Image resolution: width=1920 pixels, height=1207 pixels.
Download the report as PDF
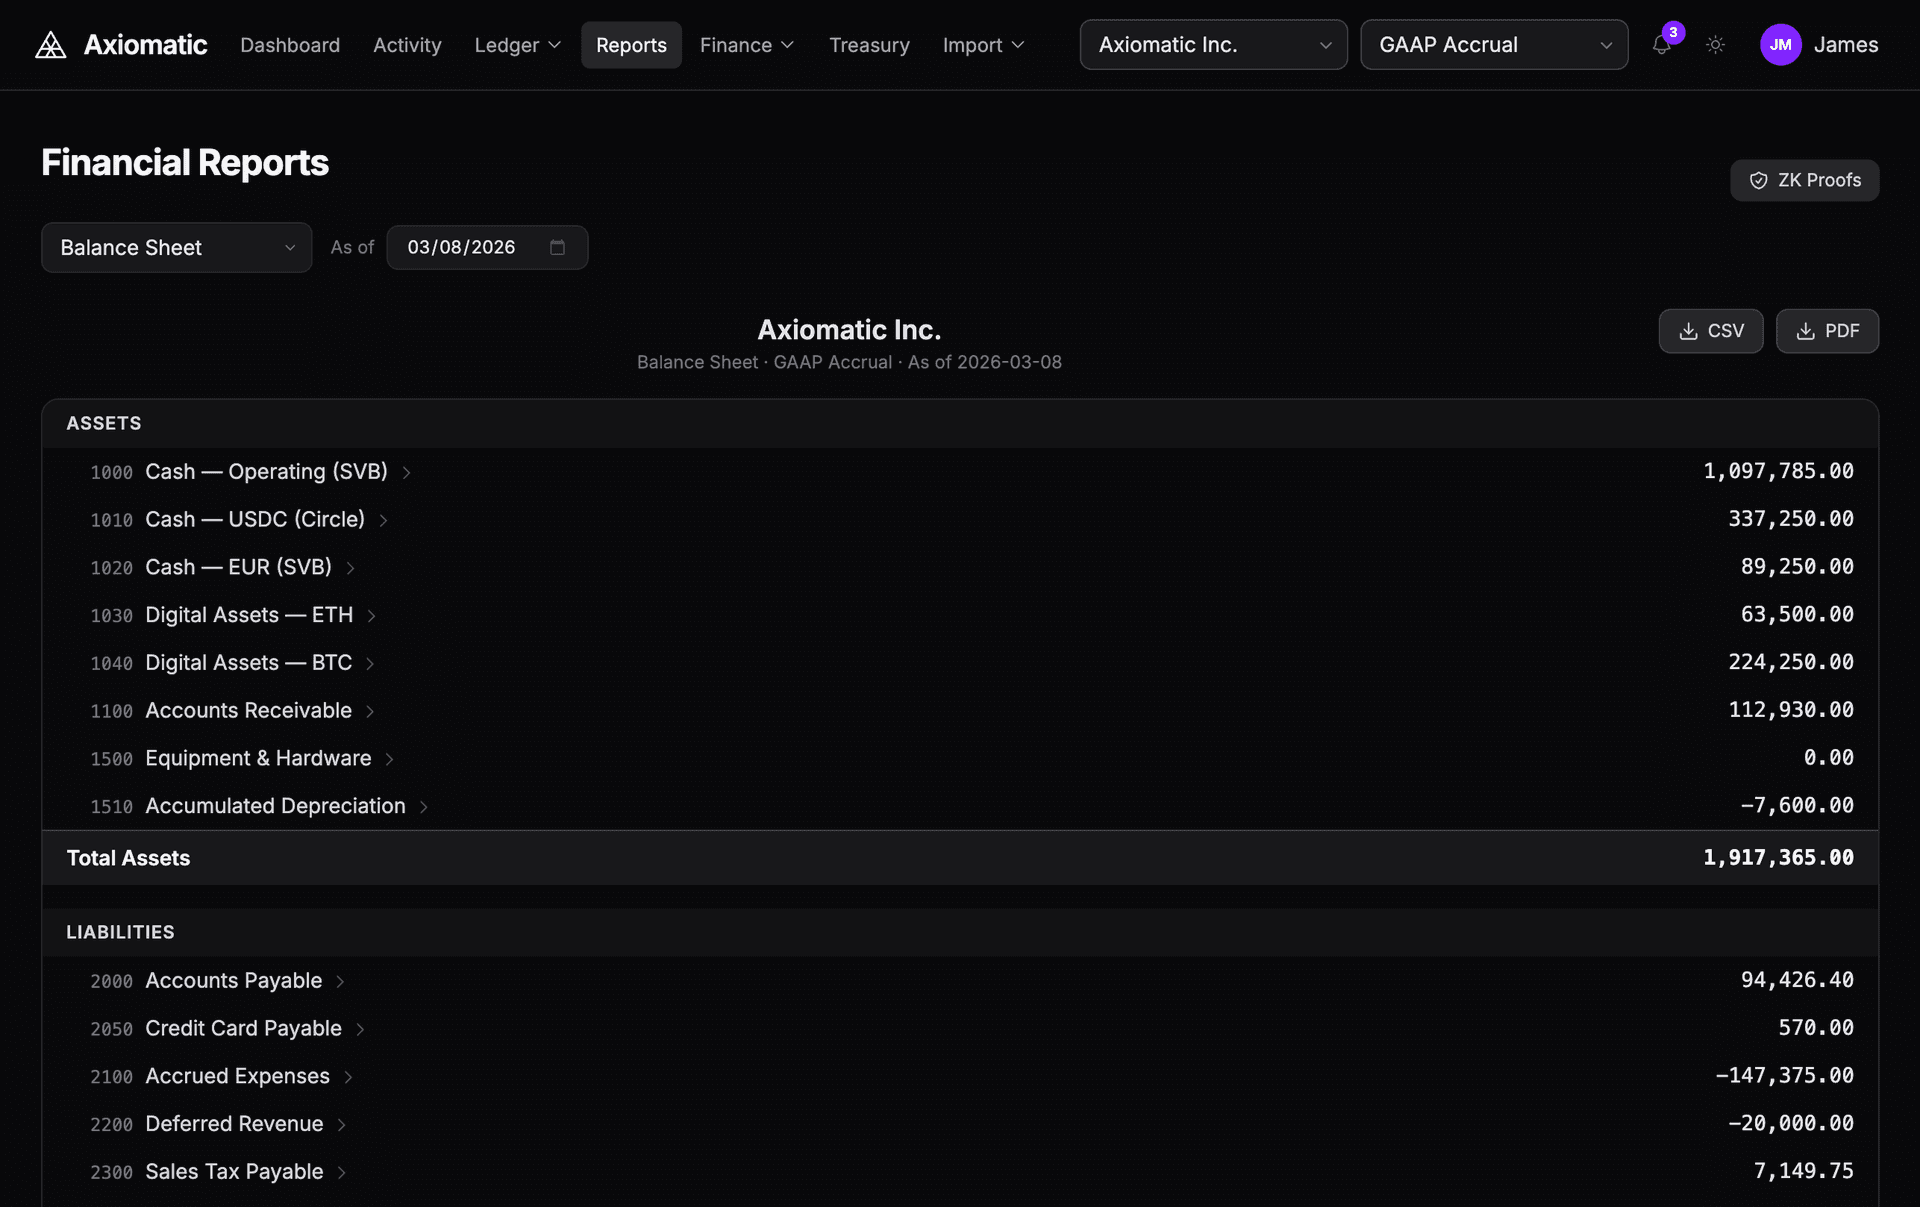tap(1826, 331)
